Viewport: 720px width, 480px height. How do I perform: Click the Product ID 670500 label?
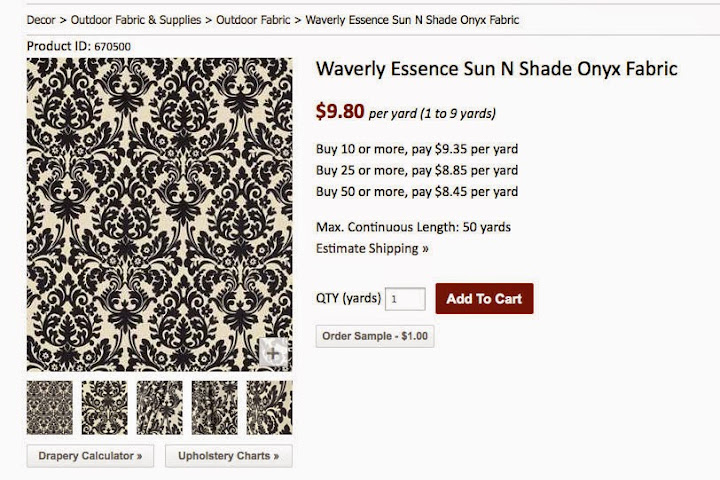[78, 46]
